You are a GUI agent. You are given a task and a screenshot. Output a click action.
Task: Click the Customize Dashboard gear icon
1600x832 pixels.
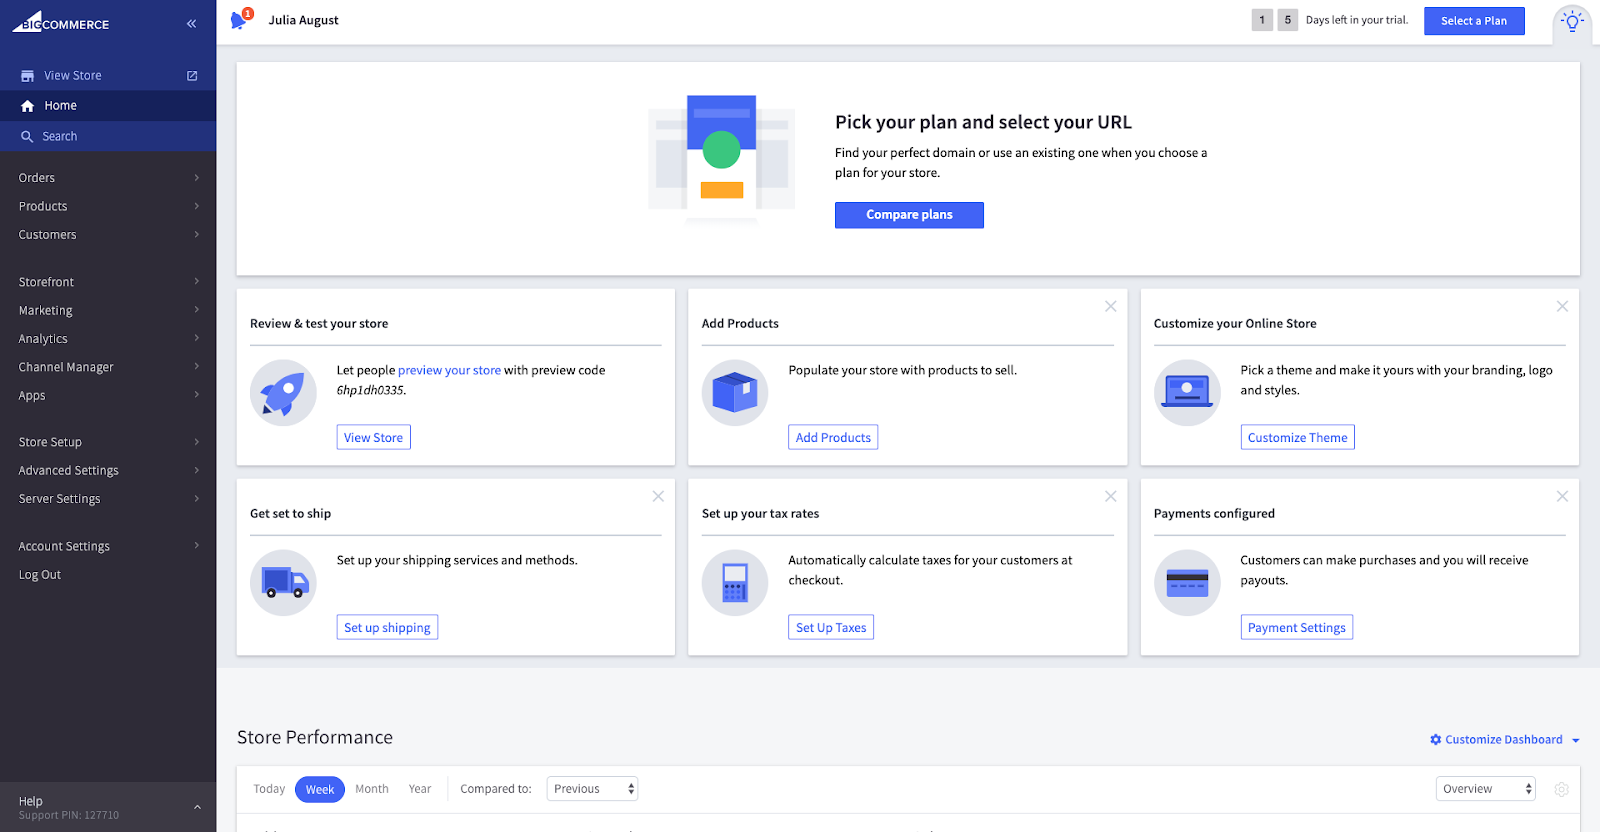tap(1435, 740)
